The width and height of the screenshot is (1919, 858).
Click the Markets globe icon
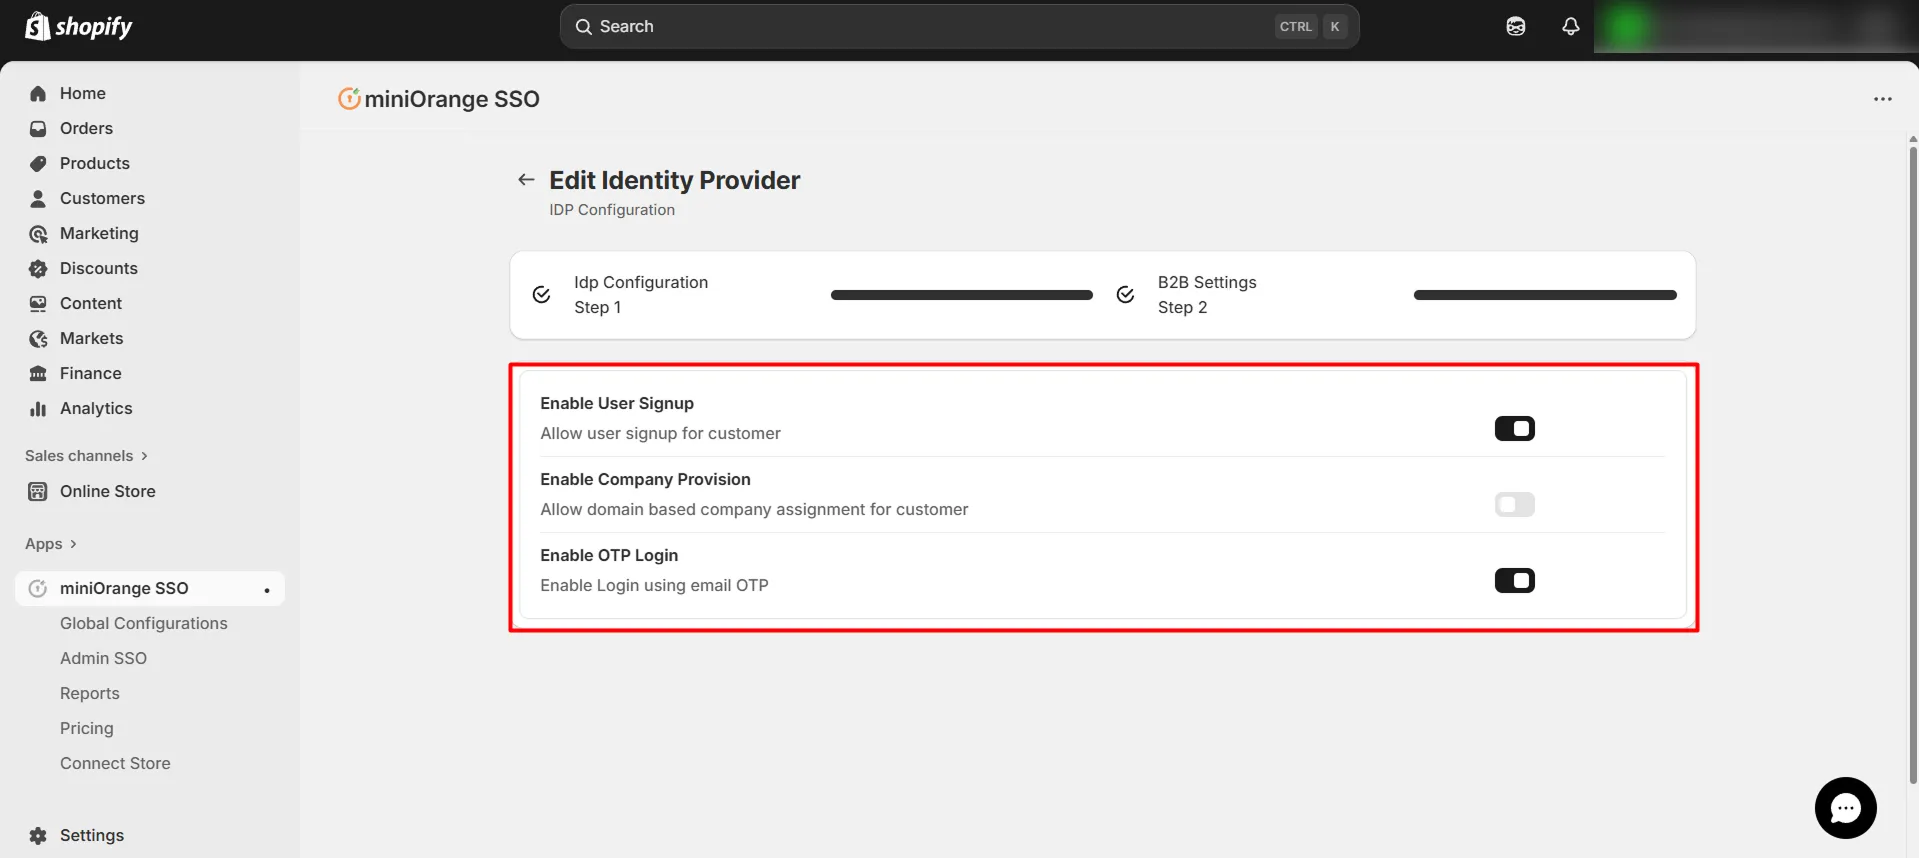[38, 338]
